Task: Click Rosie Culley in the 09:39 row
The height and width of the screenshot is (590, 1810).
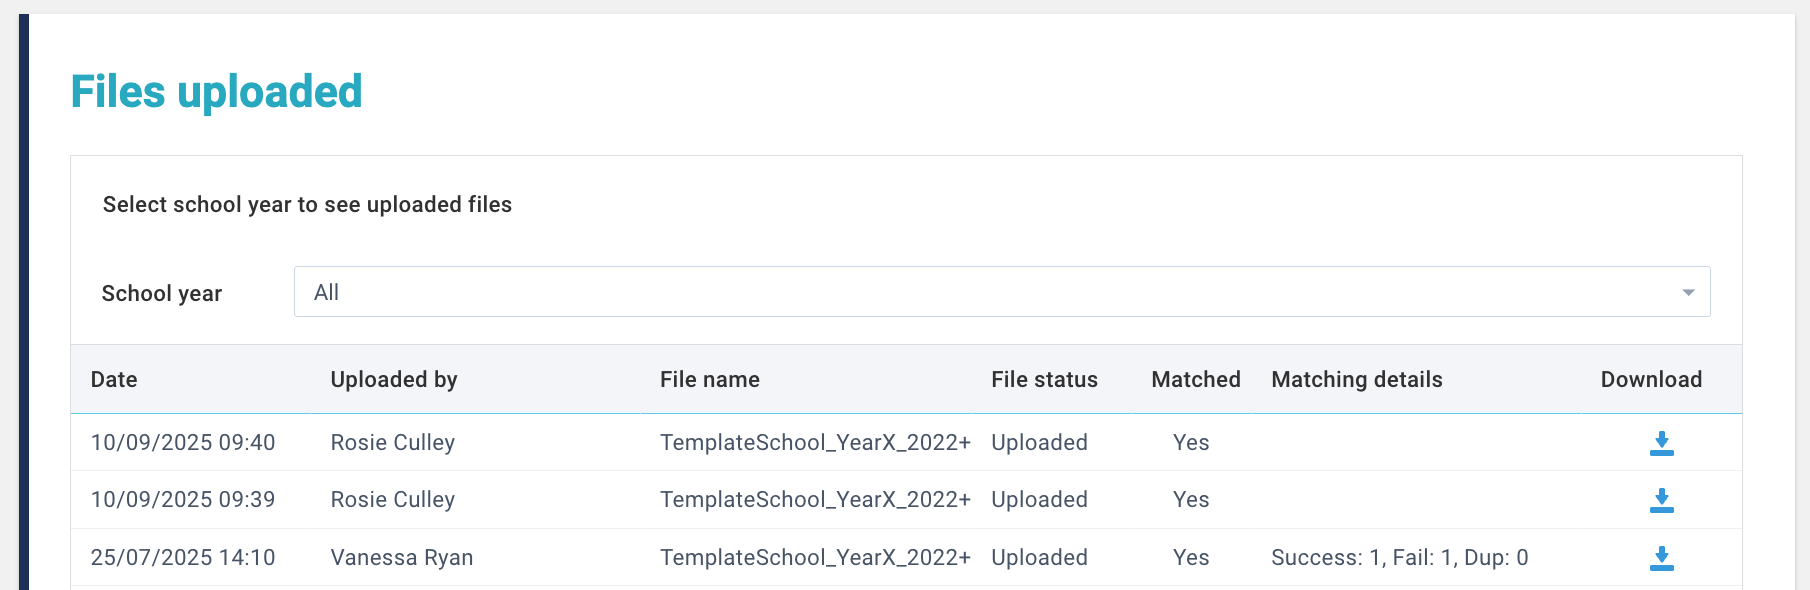Action: click(393, 500)
